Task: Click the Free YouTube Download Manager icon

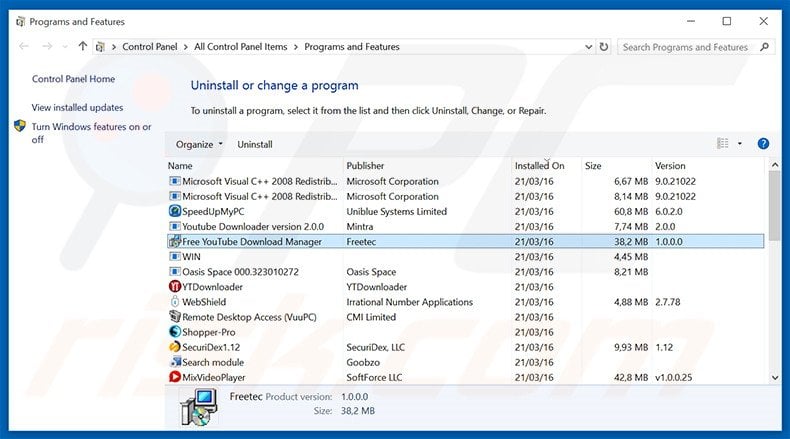Action: pyautogui.click(x=174, y=241)
